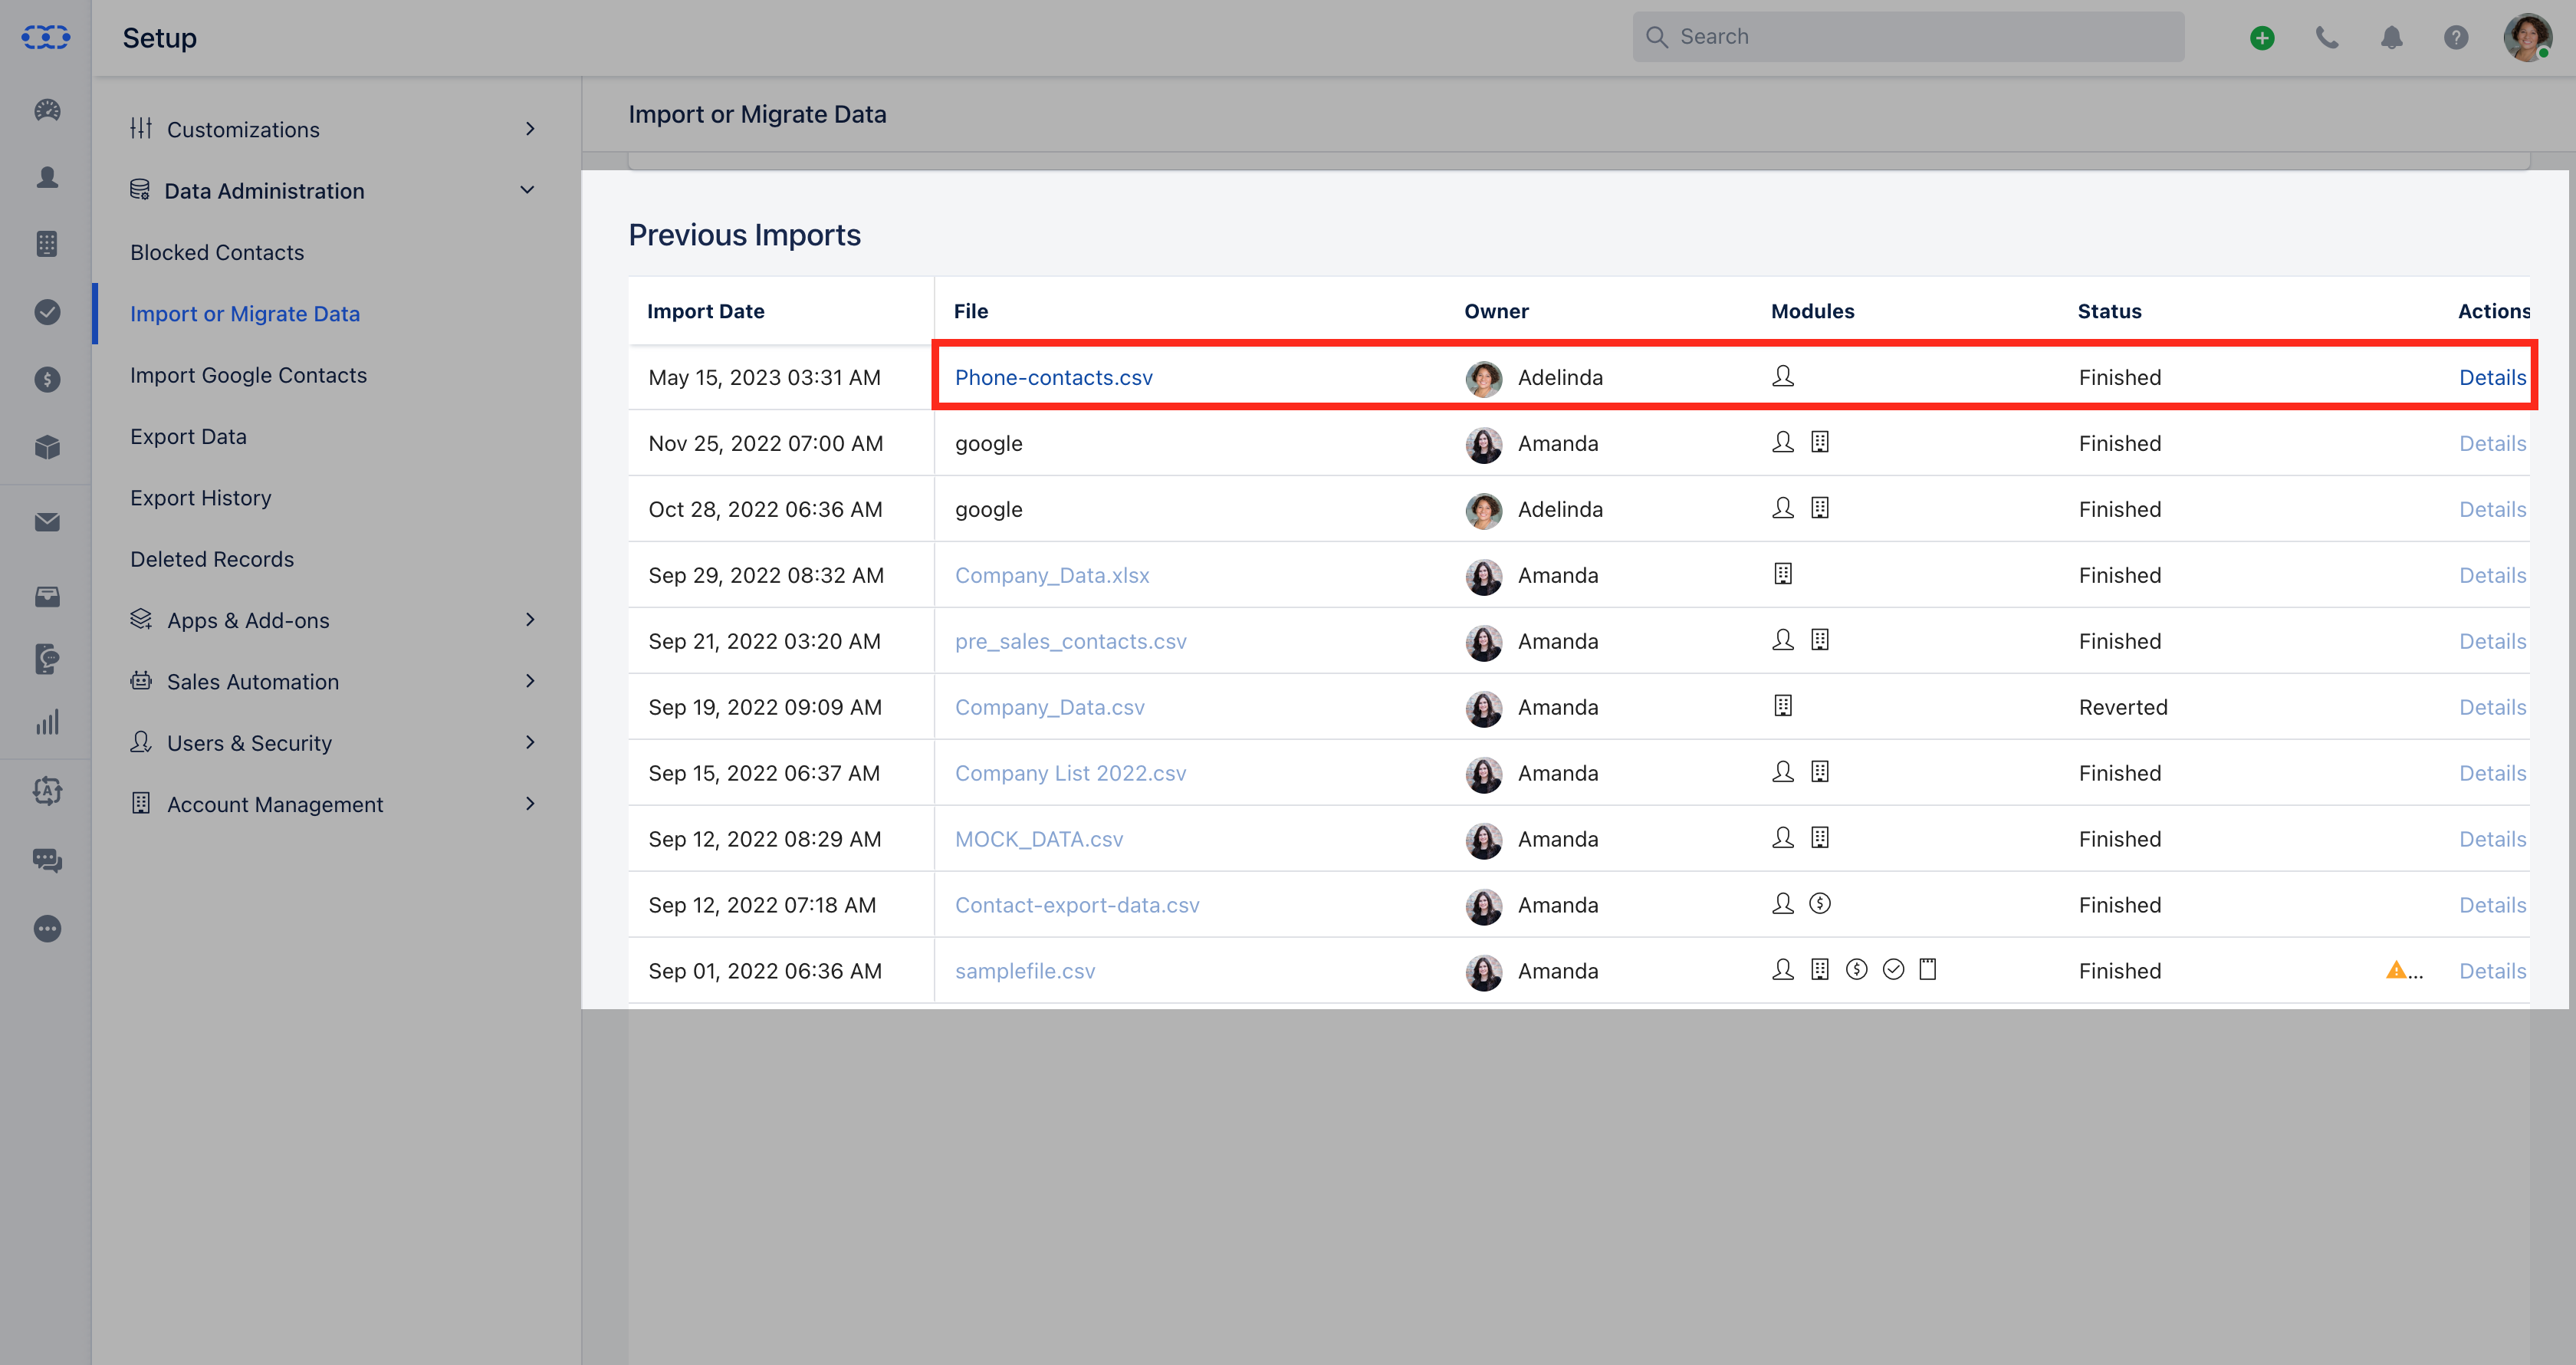Select Blocked Contacts in sidebar
The height and width of the screenshot is (1365, 2576).
(x=217, y=252)
